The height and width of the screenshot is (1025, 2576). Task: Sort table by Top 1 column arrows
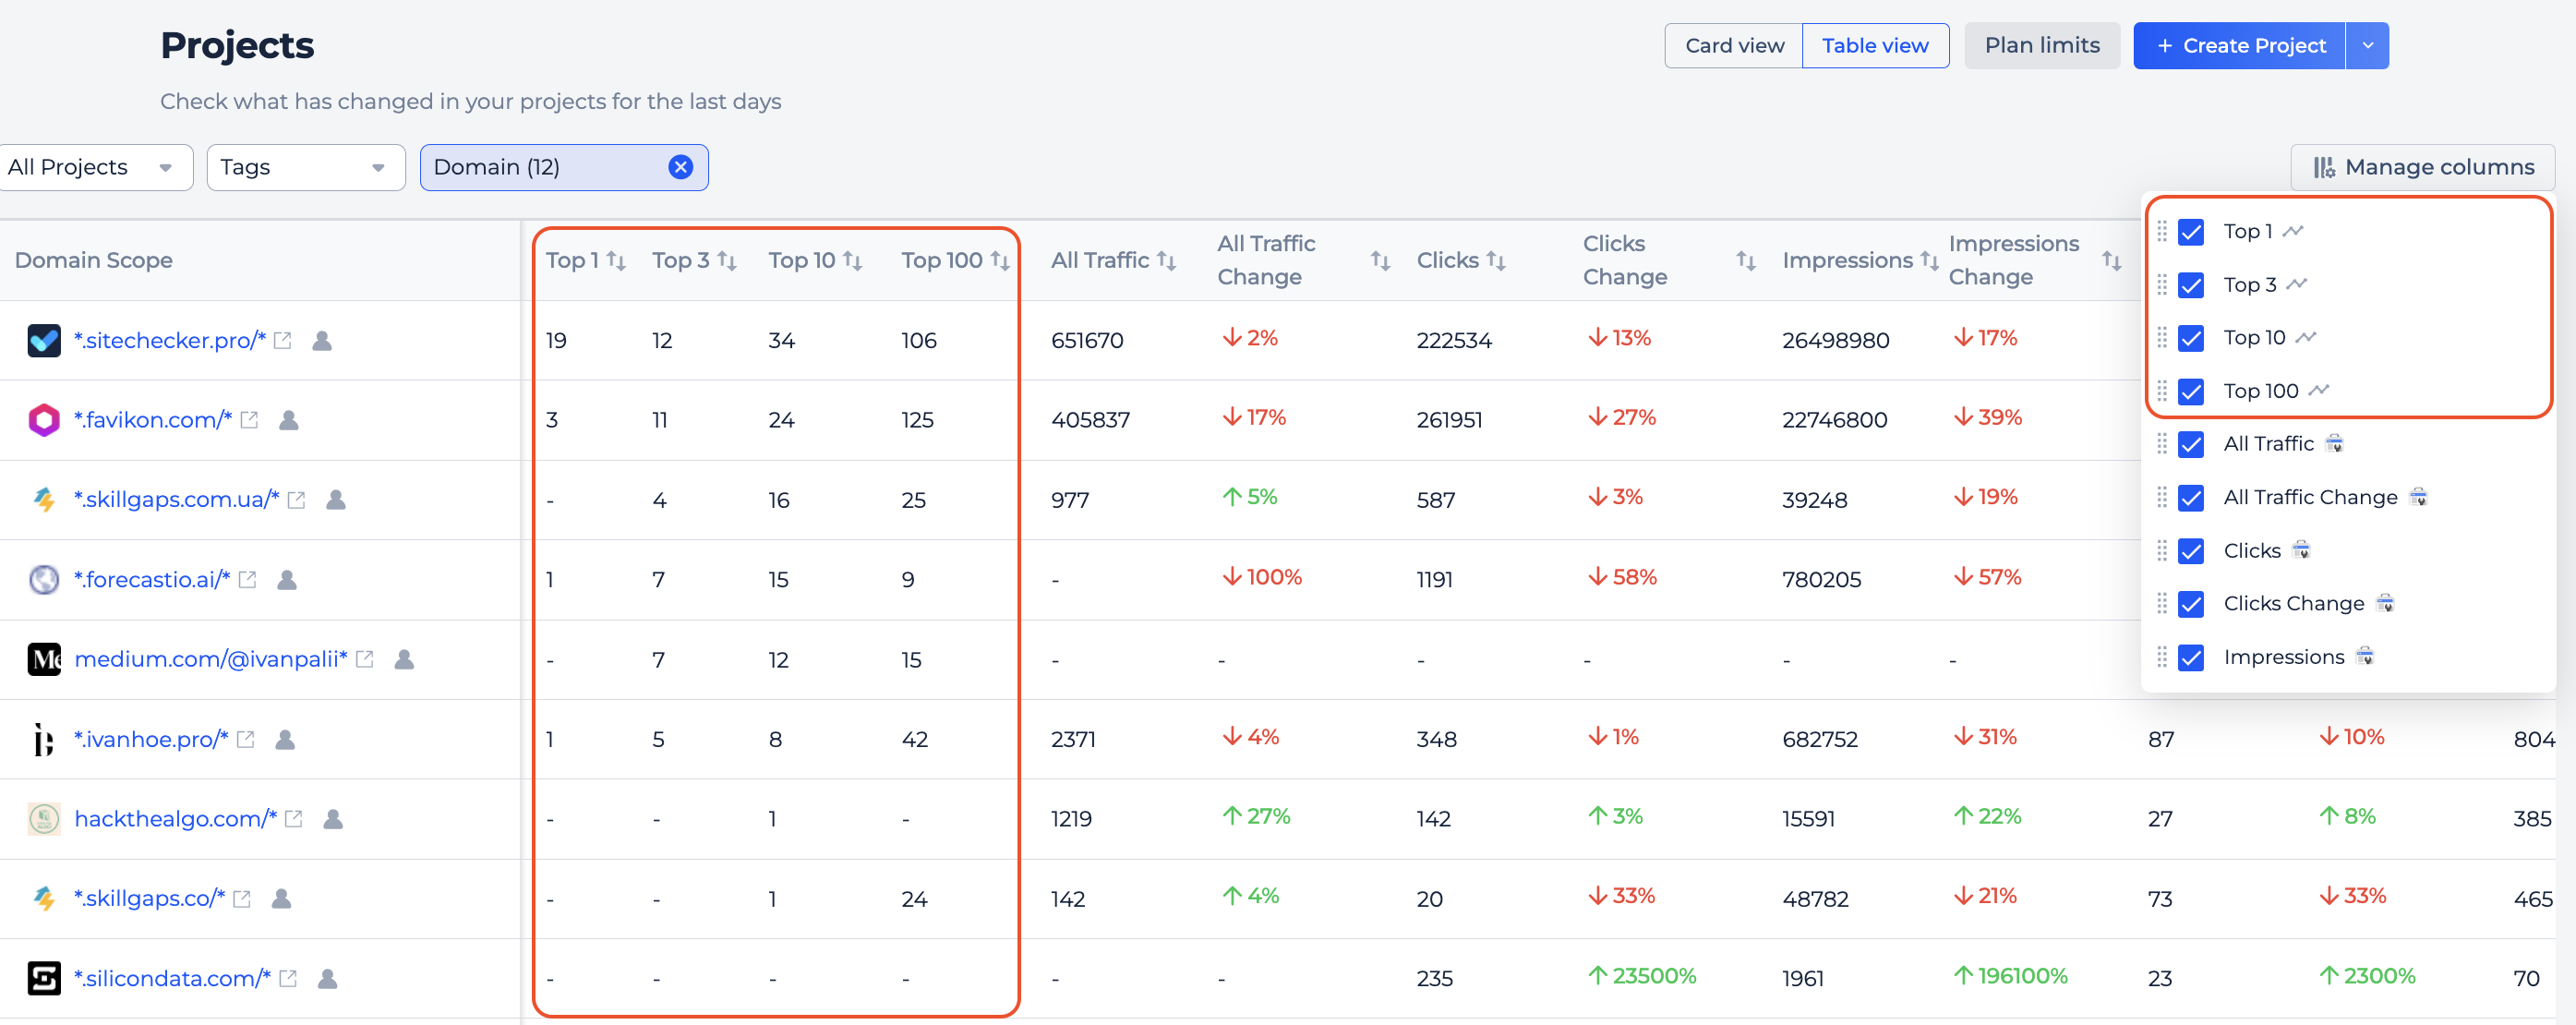[616, 261]
